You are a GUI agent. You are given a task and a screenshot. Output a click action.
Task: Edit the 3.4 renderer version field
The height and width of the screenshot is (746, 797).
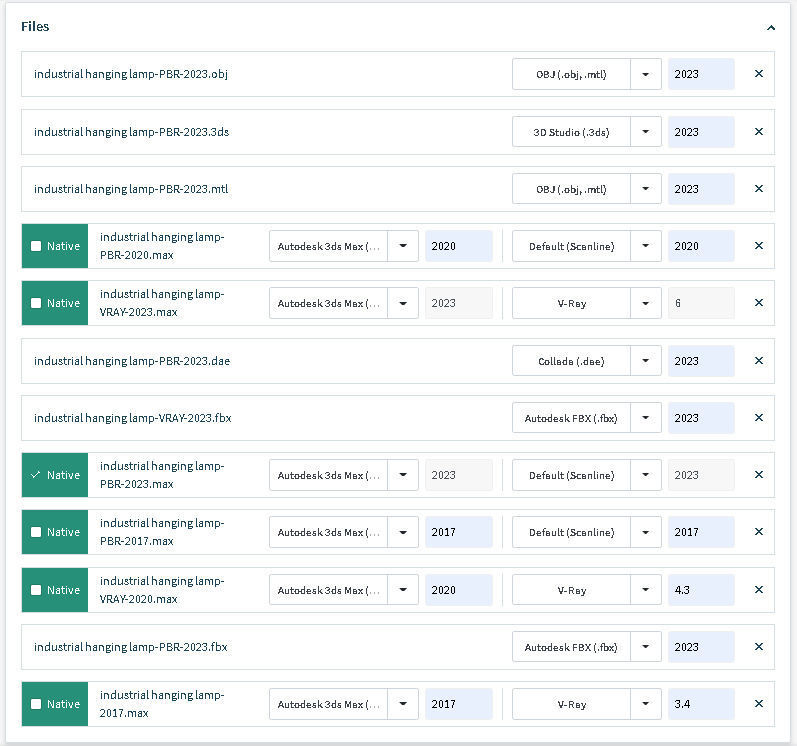coord(700,704)
